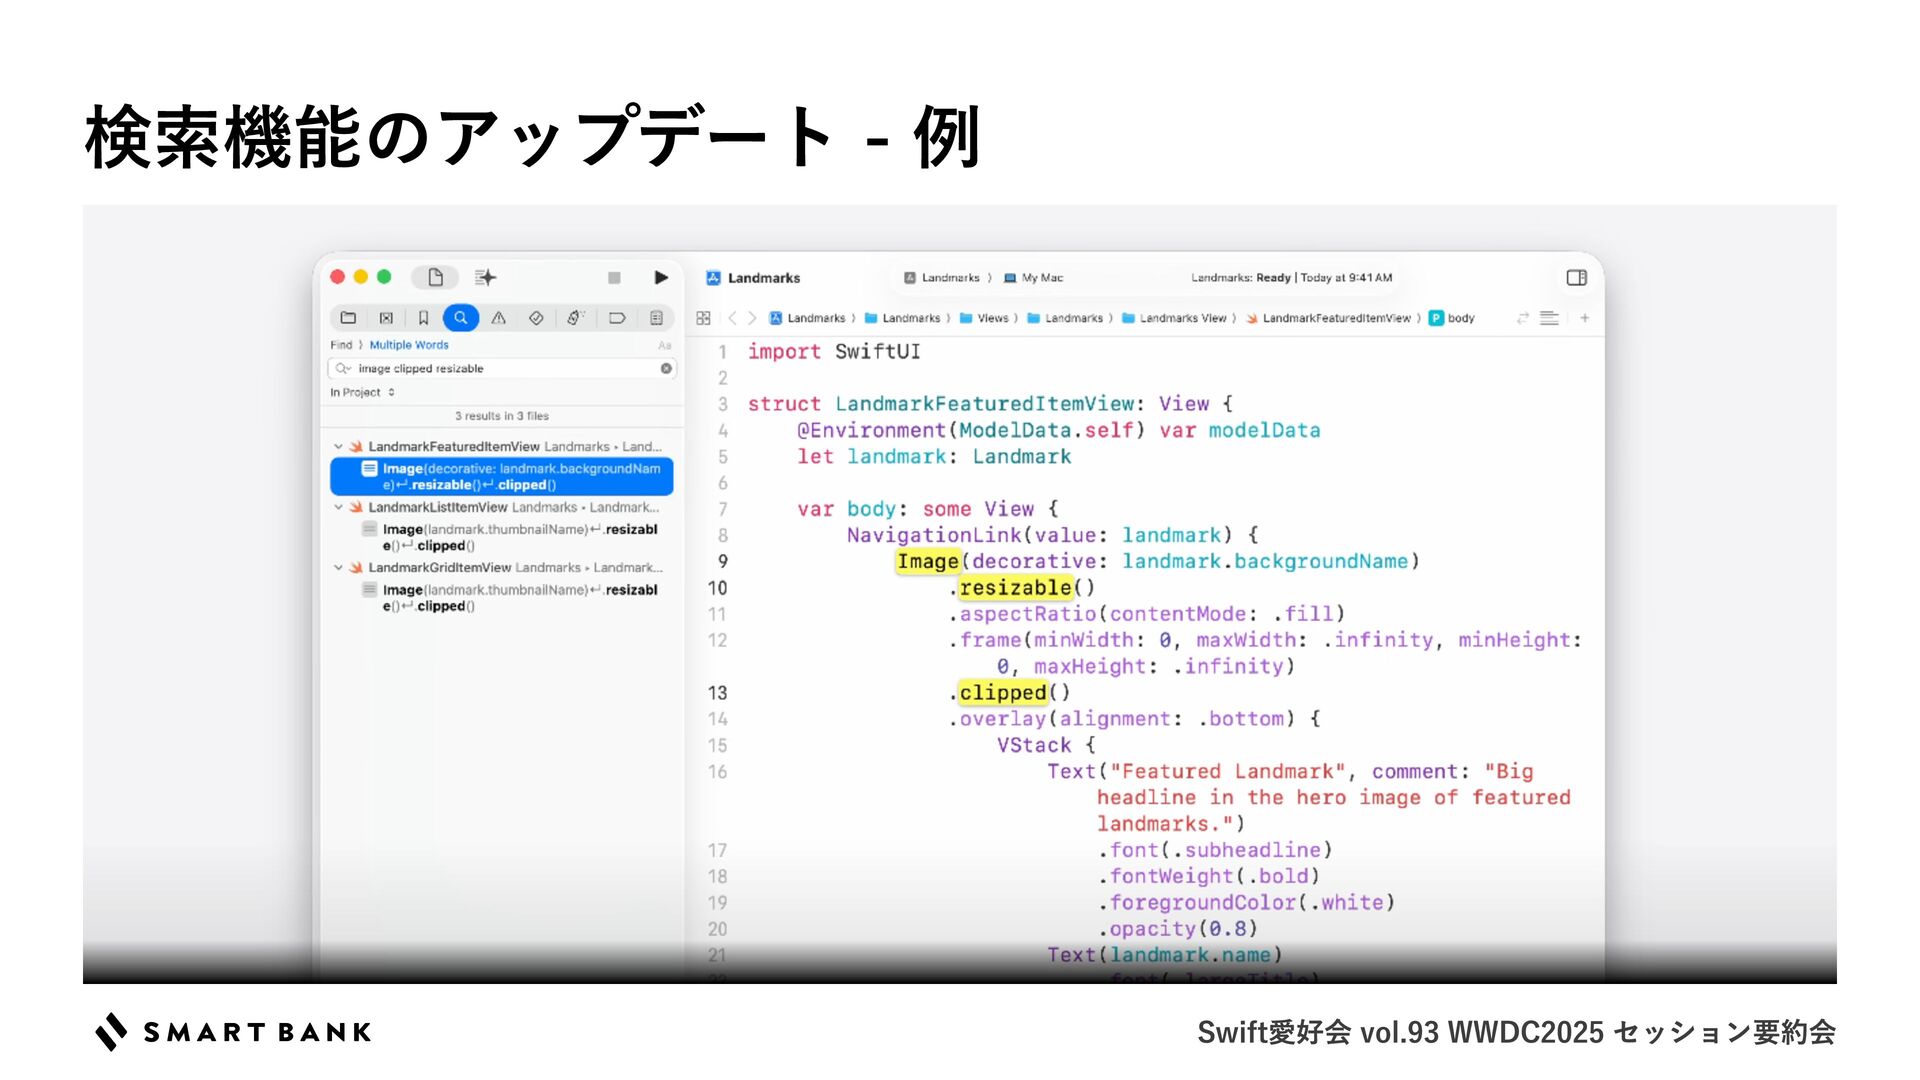Click the '3 results in 3 files' text
The width and height of the screenshot is (1920, 1080).
(502, 416)
